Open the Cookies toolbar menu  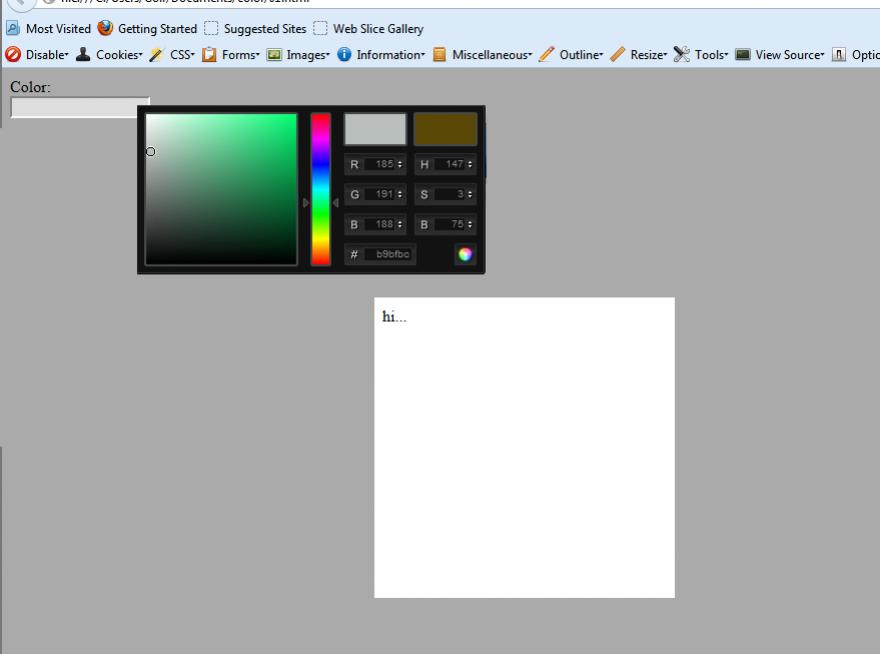[108, 55]
